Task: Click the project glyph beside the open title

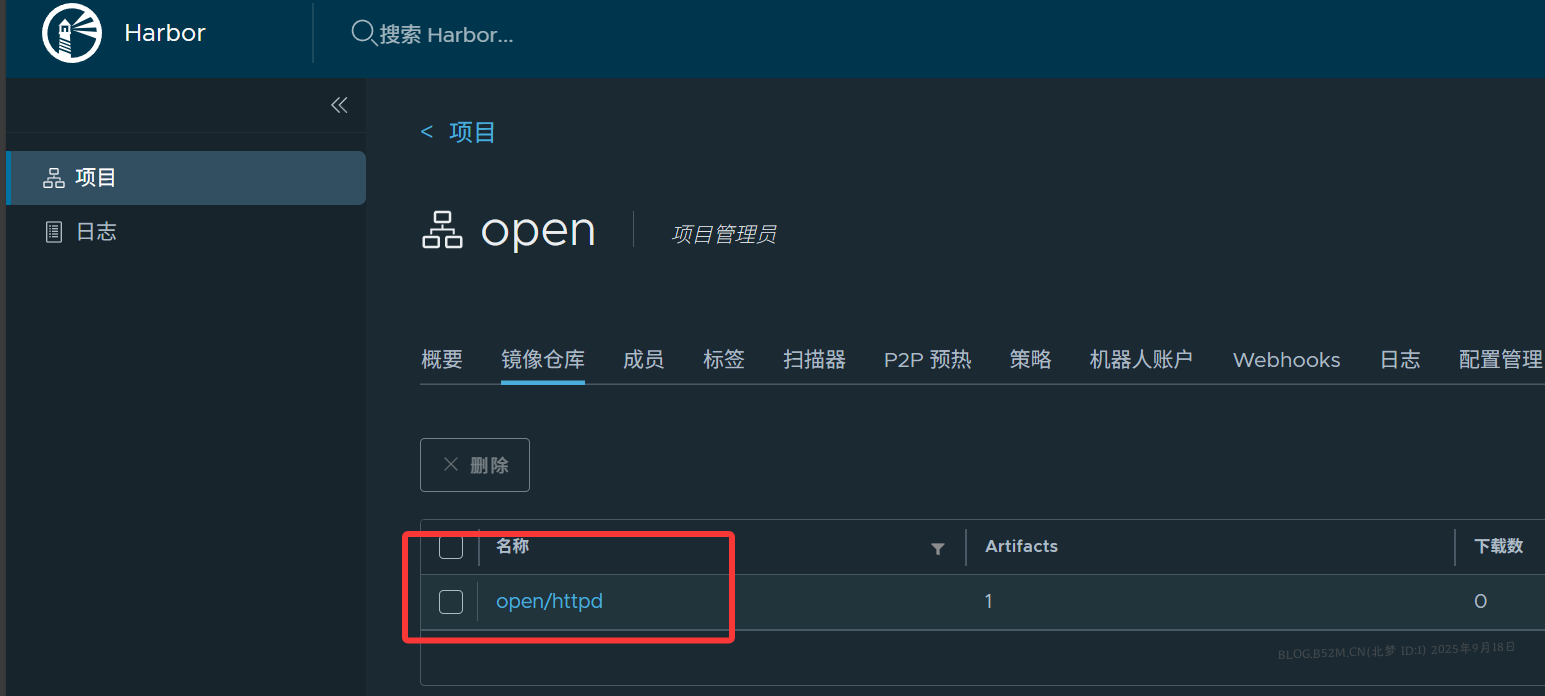Action: point(443,230)
